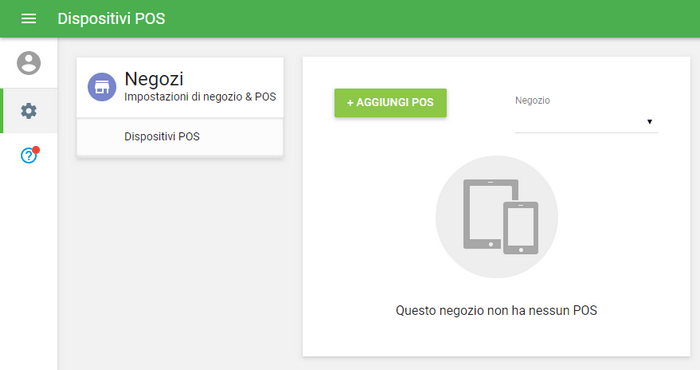Open the help question mark icon
700x370 pixels.
click(29, 155)
